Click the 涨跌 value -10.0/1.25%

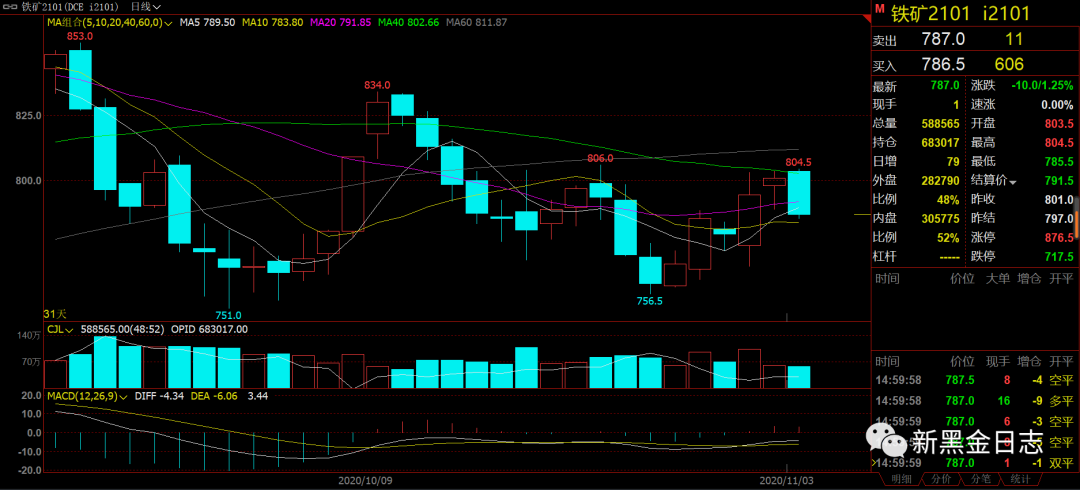point(1042,85)
